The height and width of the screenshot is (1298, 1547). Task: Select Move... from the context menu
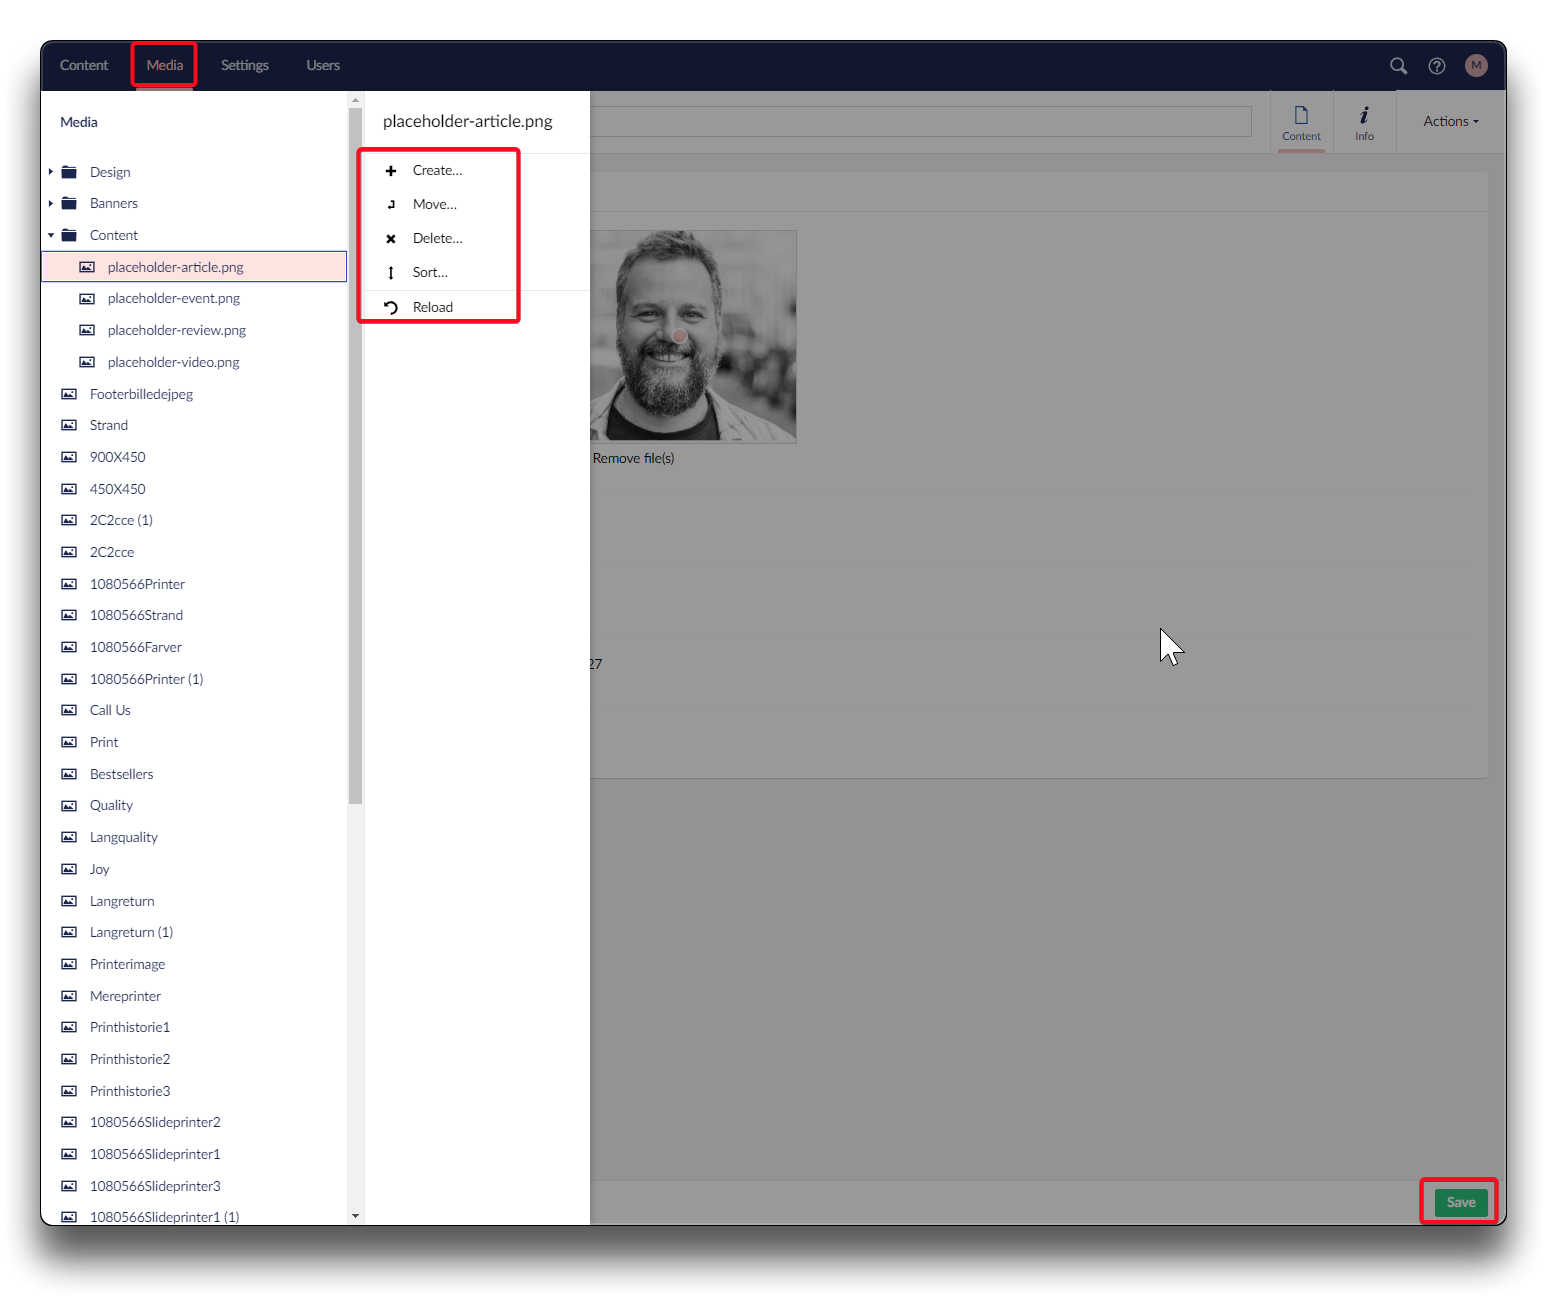(434, 205)
